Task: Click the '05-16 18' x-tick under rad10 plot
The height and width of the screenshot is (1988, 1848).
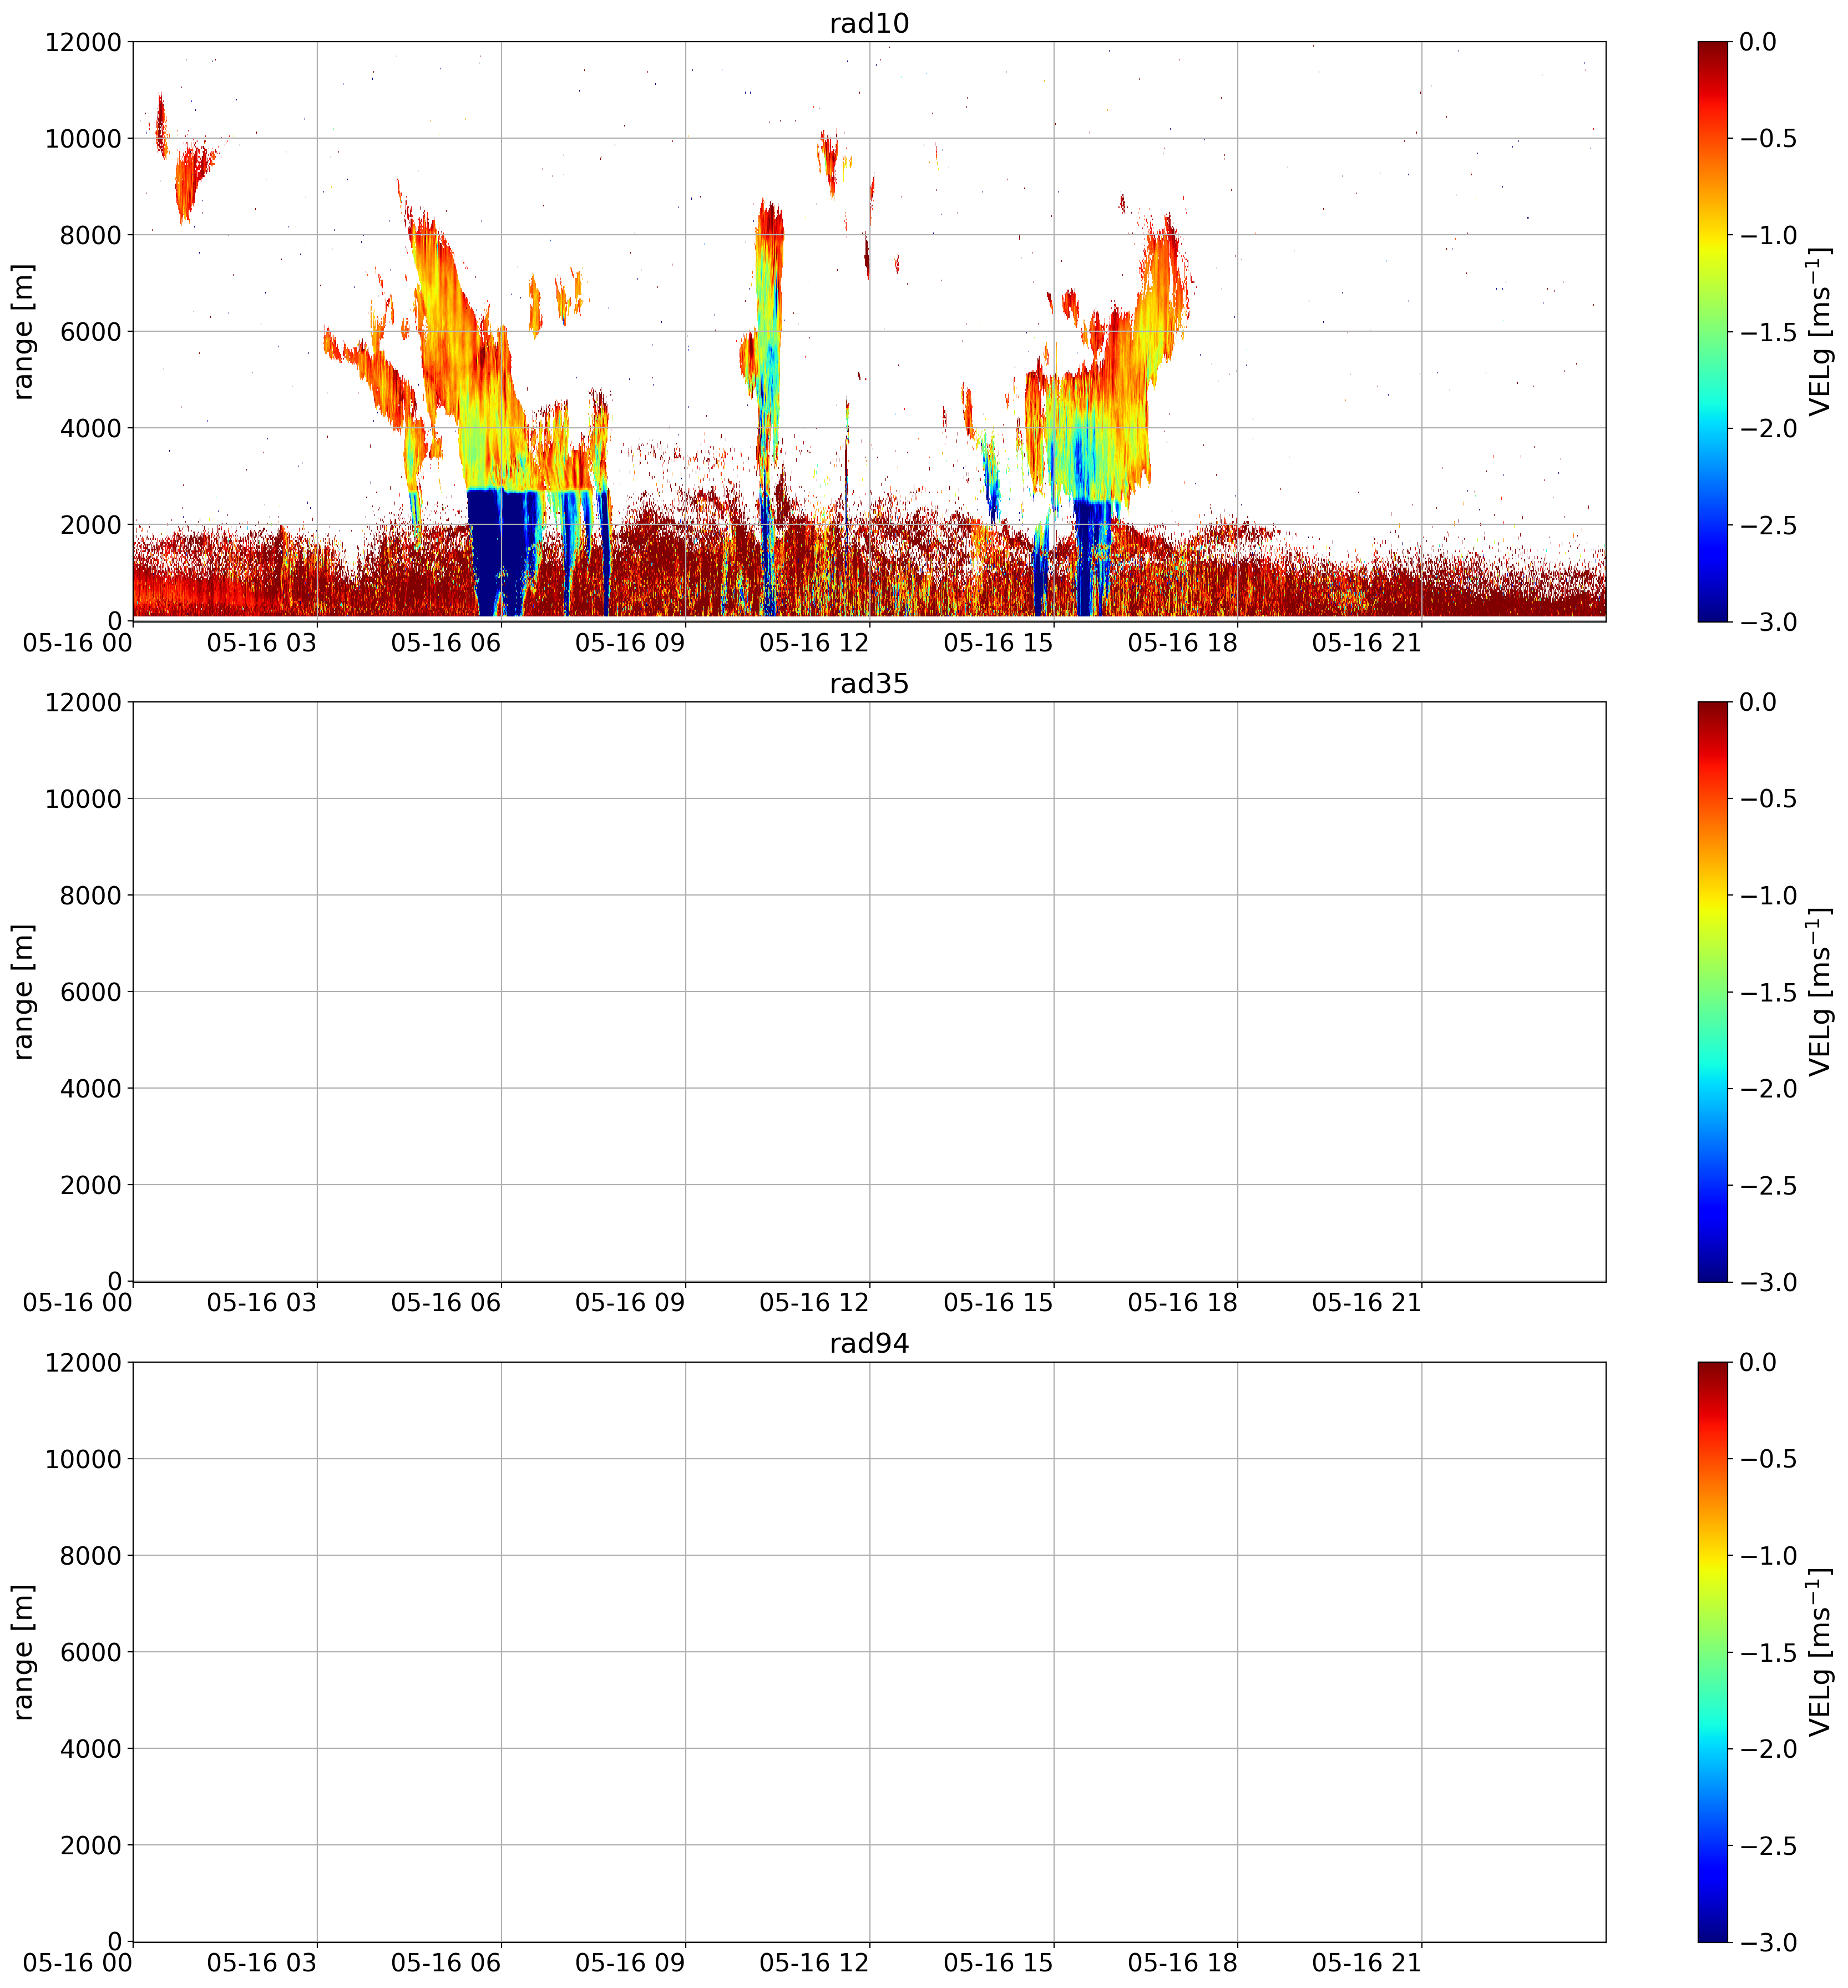Action: tap(1183, 643)
